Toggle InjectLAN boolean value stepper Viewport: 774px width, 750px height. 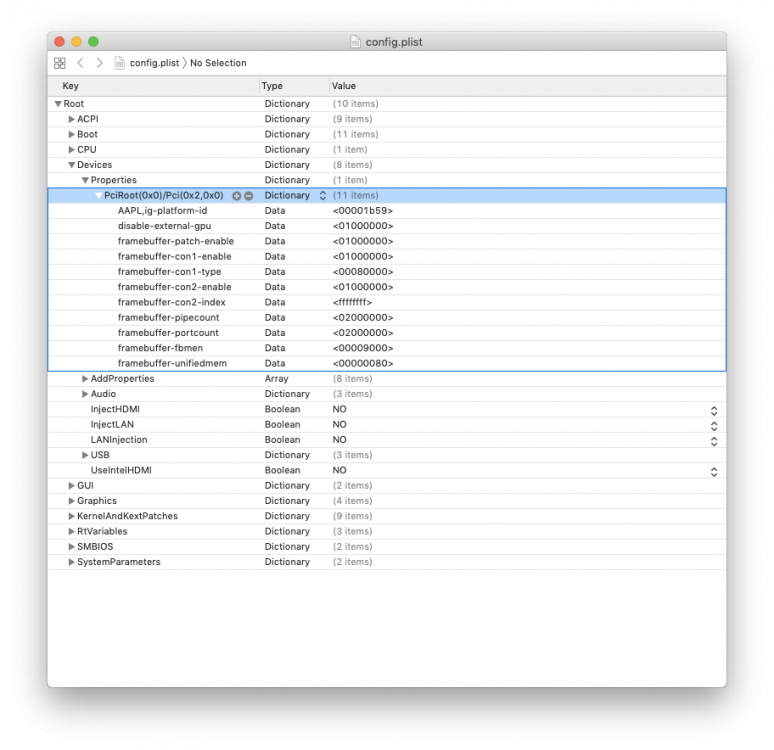click(714, 426)
